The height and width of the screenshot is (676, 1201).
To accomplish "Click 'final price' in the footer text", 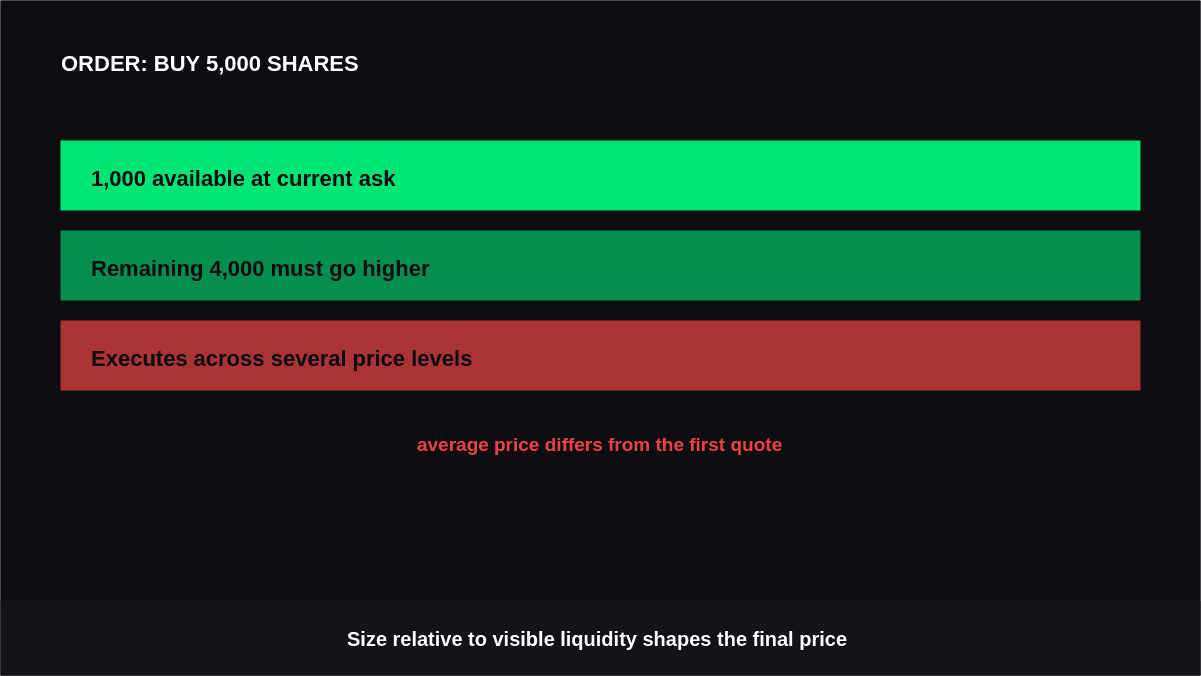I will [x=801, y=639].
